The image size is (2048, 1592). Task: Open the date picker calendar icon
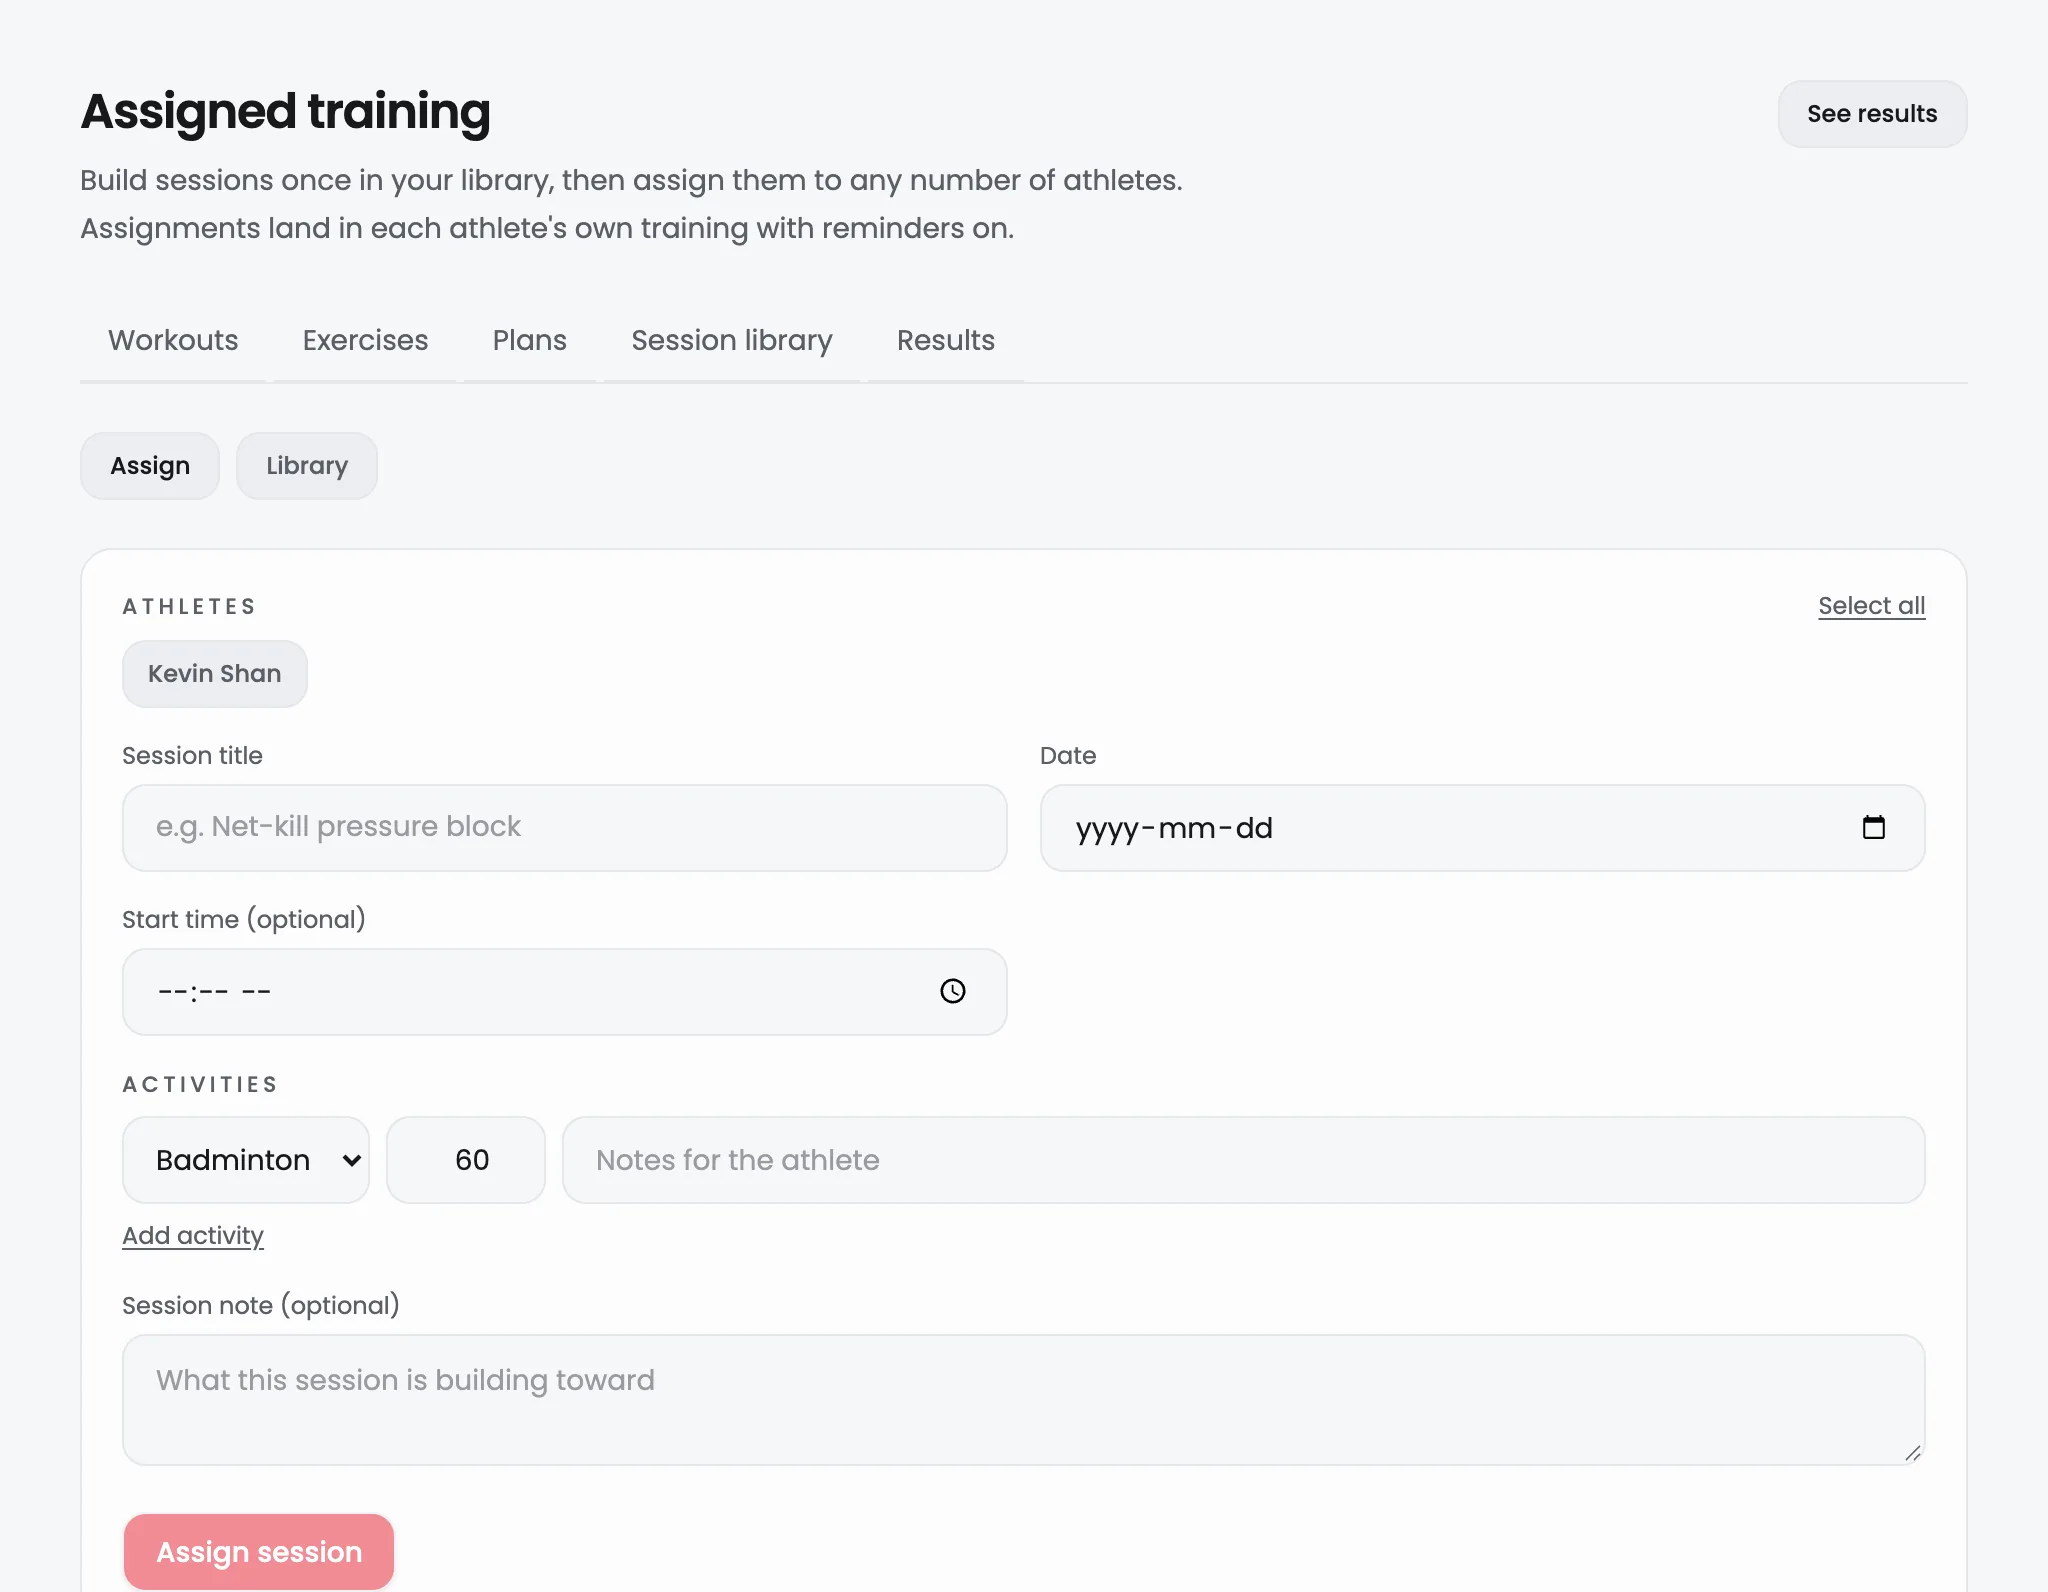pyautogui.click(x=1873, y=827)
